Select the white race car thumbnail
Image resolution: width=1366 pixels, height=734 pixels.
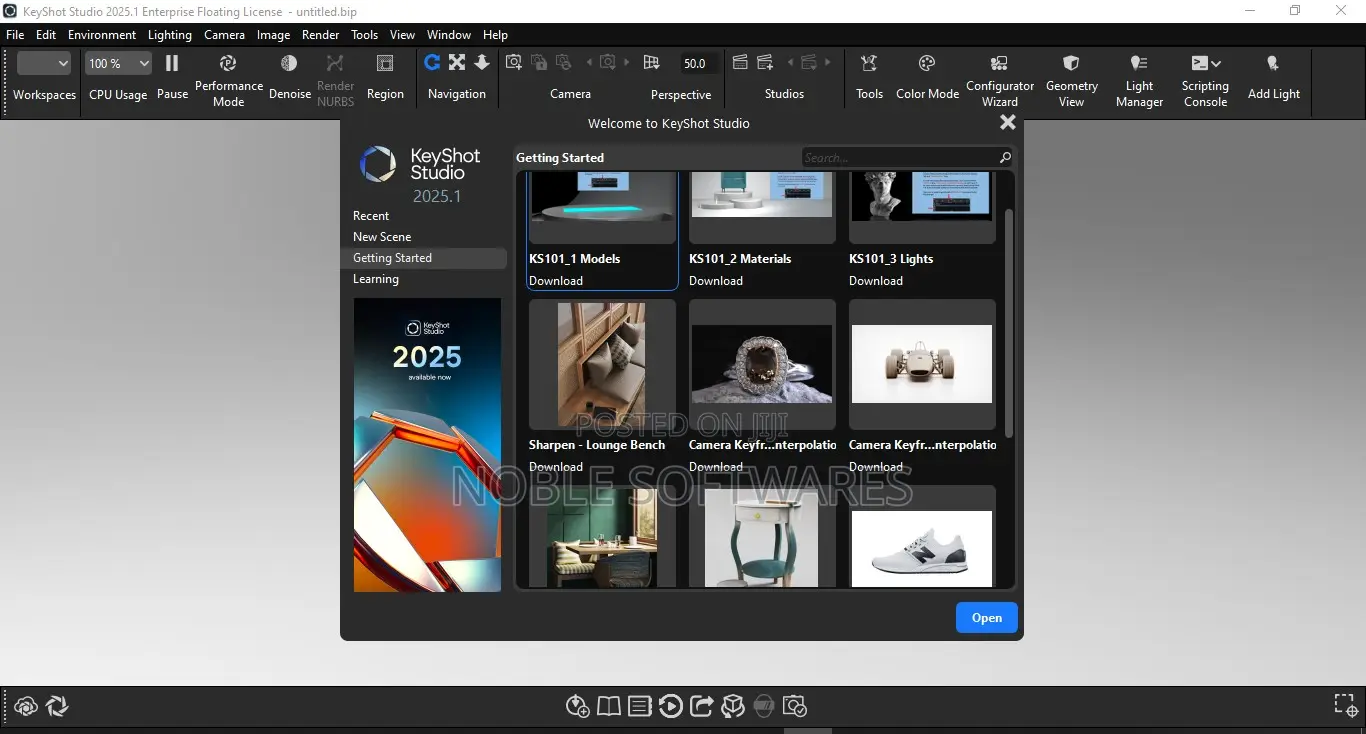(x=922, y=364)
